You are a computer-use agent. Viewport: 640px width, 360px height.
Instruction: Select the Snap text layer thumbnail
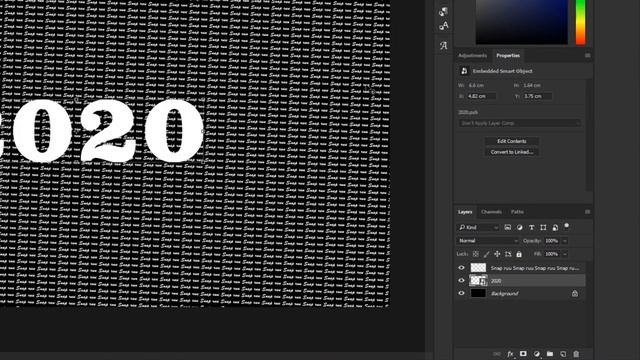[478, 268]
